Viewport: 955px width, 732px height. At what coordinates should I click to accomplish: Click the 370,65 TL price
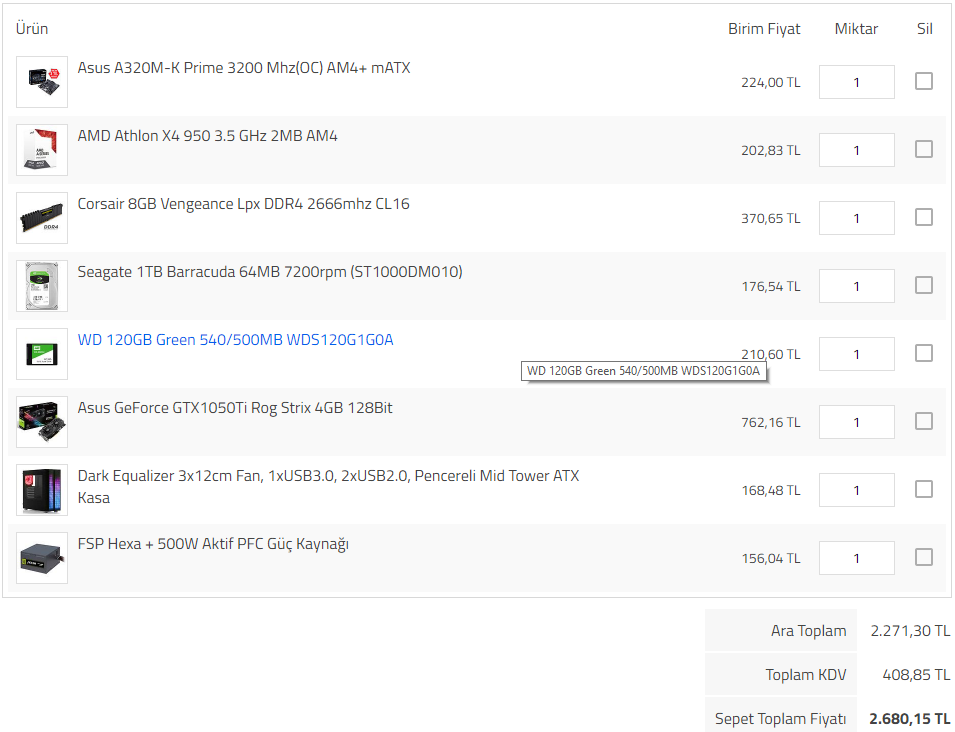pyautogui.click(x=770, y=218)
